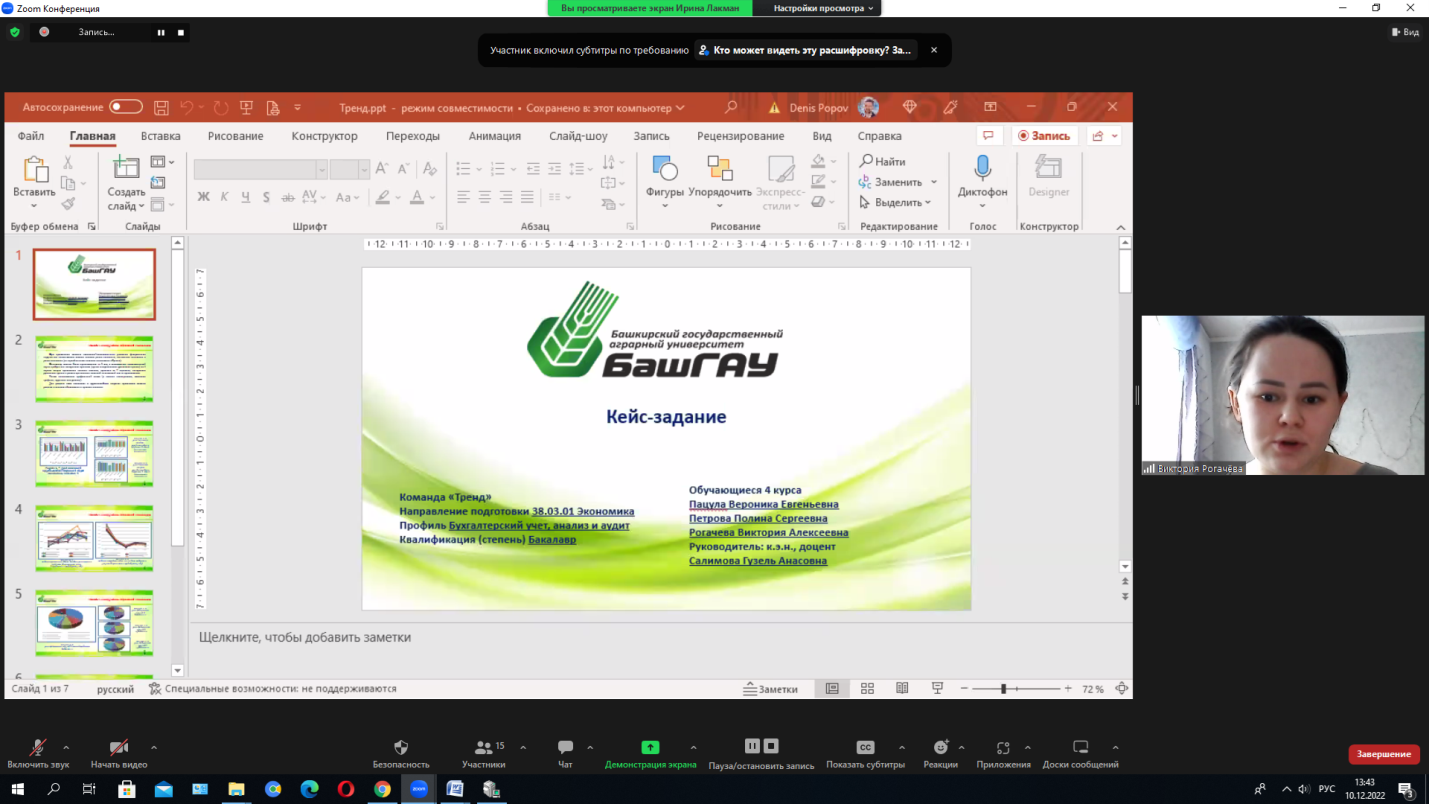
Task: Click the Undo arrow icon
Action: pos(186,107)
